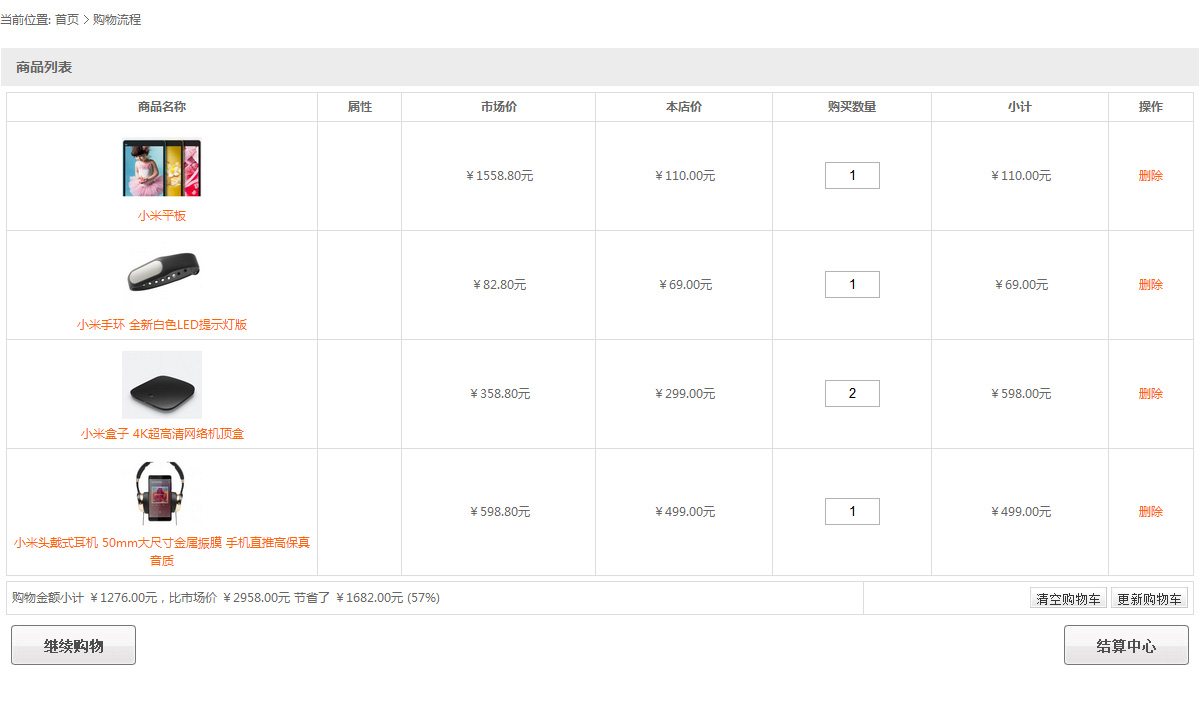Focus quantity field for 小米盒子

852,394
